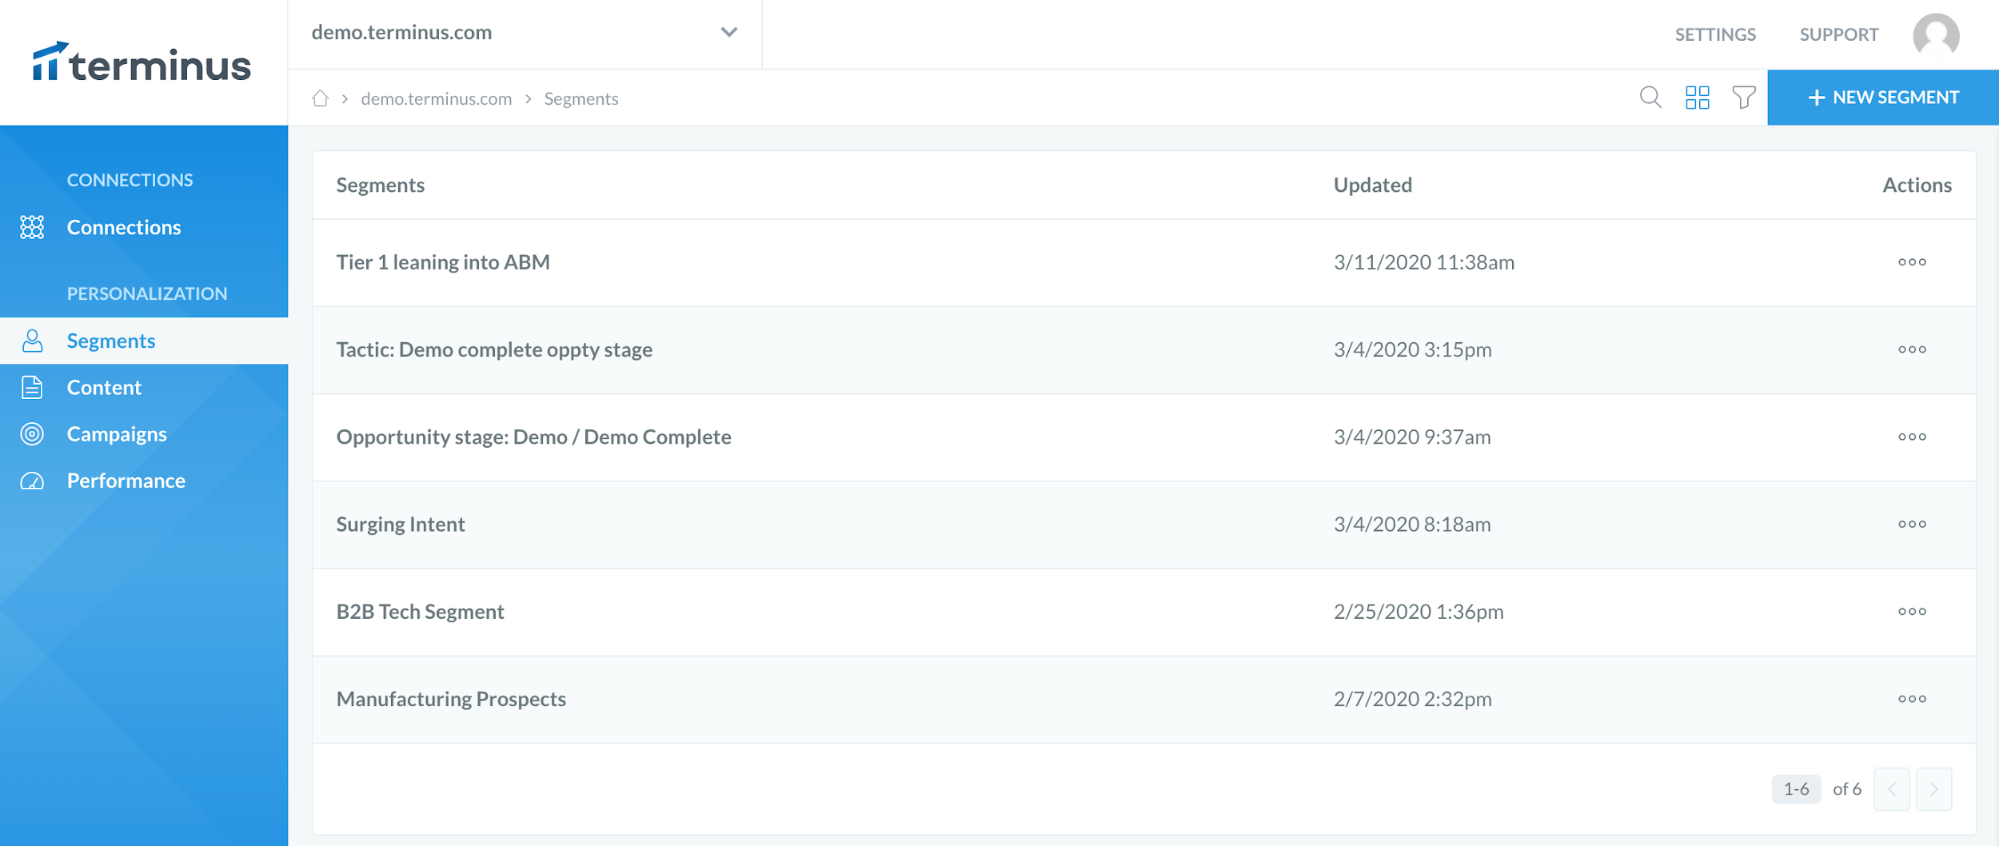Select Segments in sidebar

point(111,341)
